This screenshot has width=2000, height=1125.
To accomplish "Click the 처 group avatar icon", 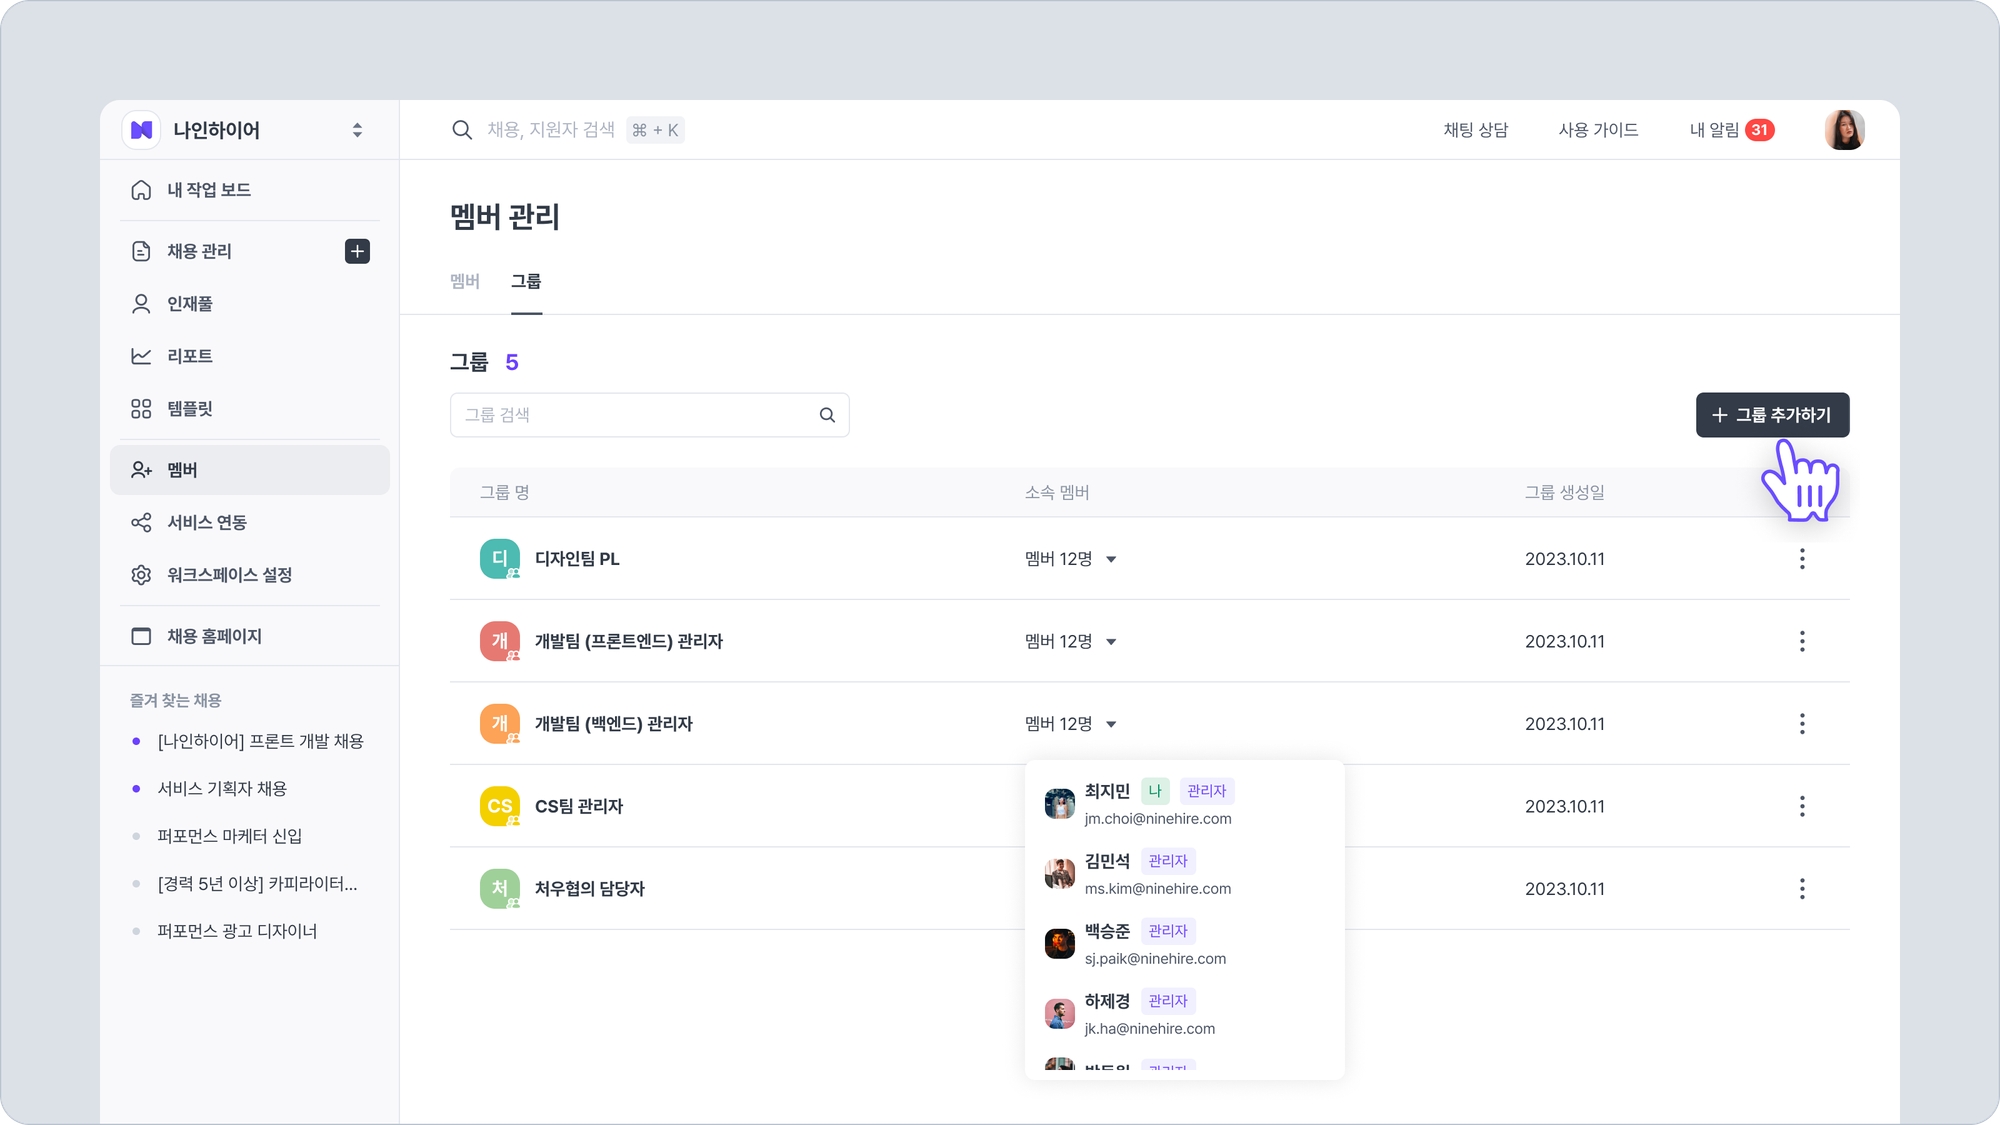I will (x=500, y=889).
